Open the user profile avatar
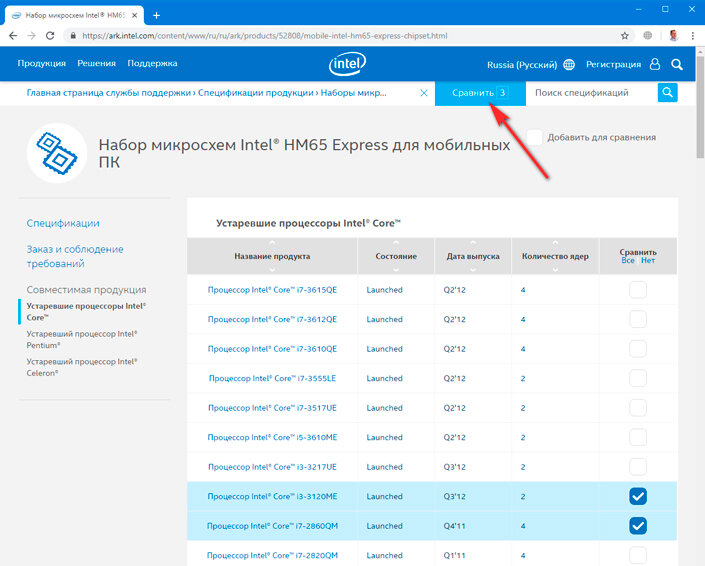The height and width of the screenshot is (566, 705). 673,36
